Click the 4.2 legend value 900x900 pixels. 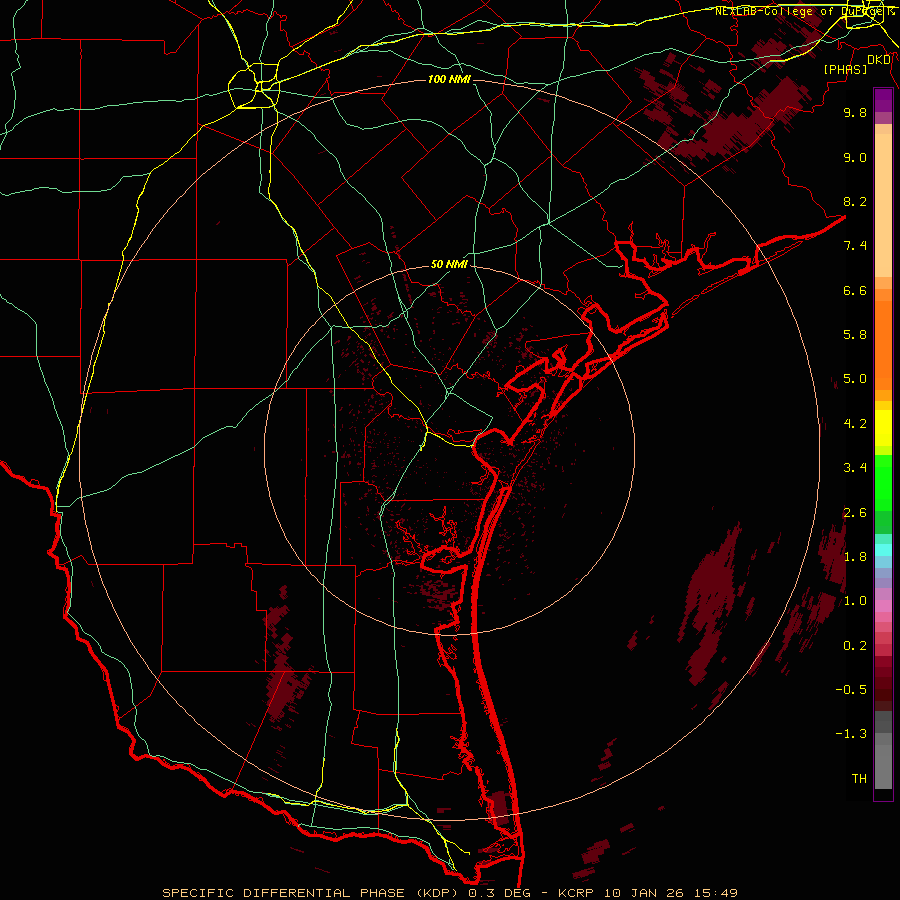855,424
